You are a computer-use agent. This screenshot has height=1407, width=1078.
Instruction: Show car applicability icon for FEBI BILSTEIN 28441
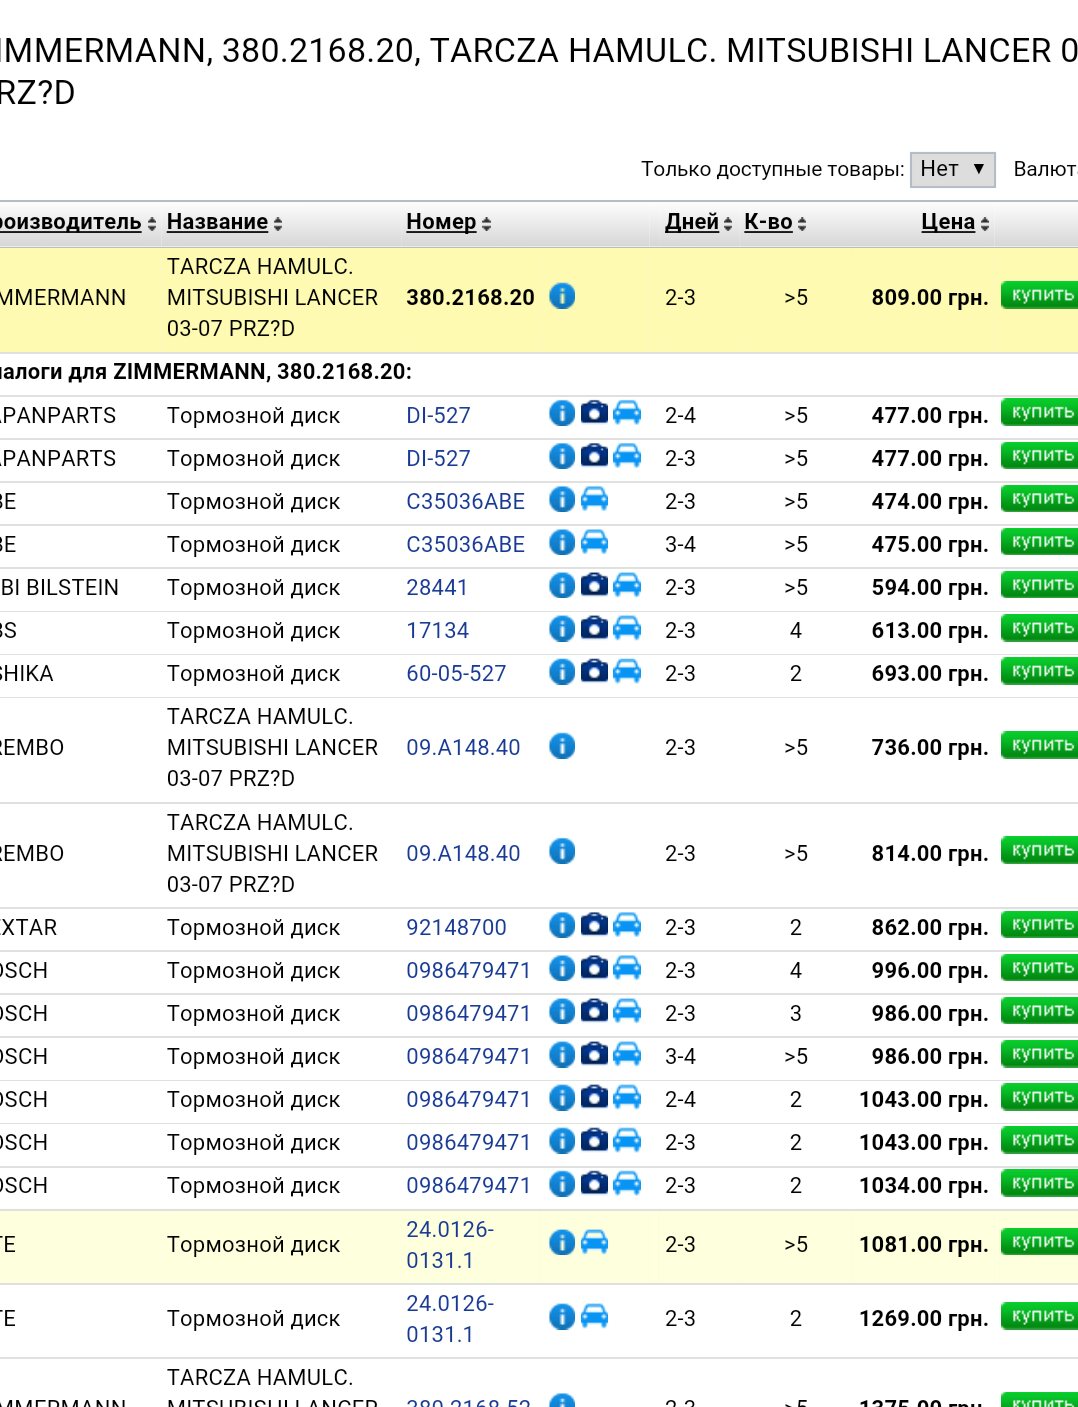pos(627,585)
